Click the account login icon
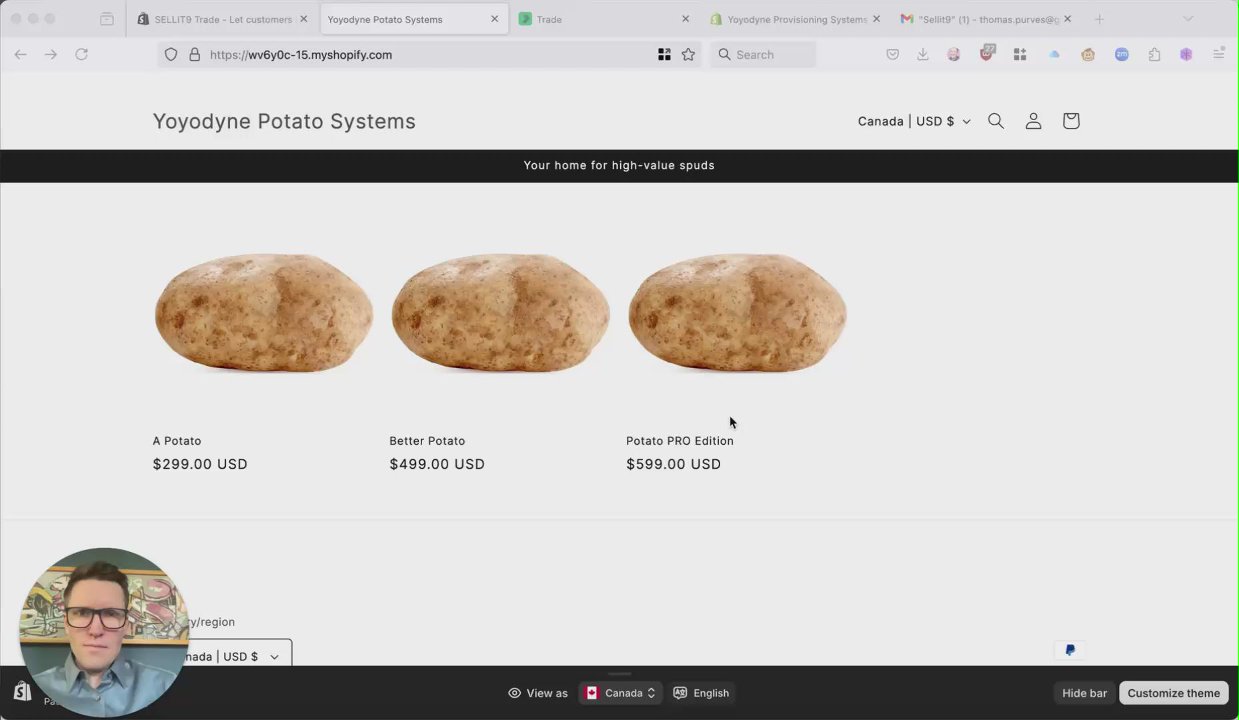Screen dimensions: 1239x720 pos(1033,121)
